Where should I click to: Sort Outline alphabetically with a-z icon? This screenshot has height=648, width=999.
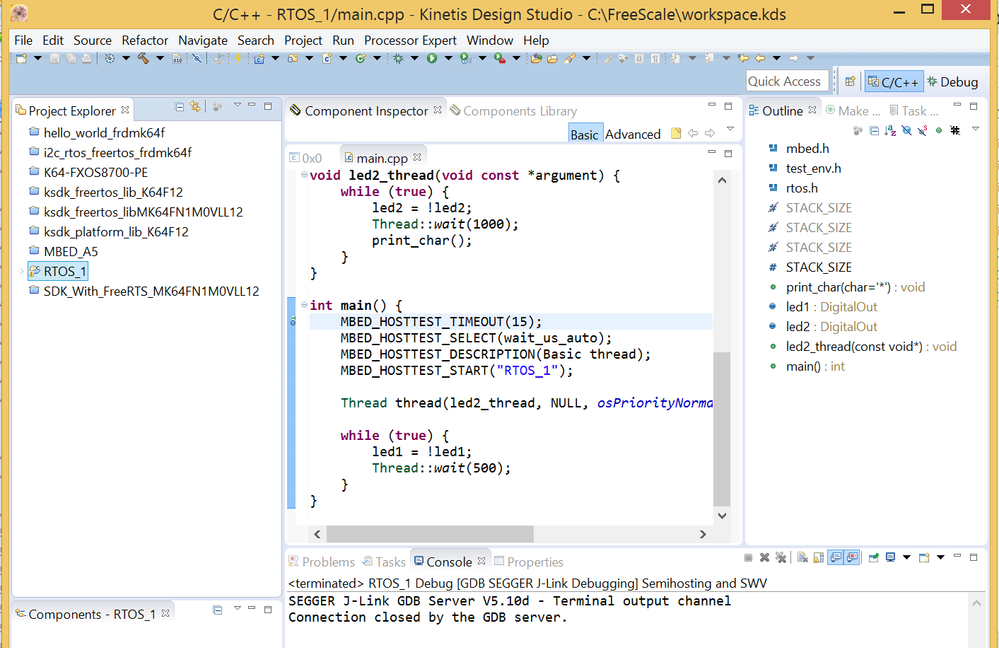click(890, 131)
